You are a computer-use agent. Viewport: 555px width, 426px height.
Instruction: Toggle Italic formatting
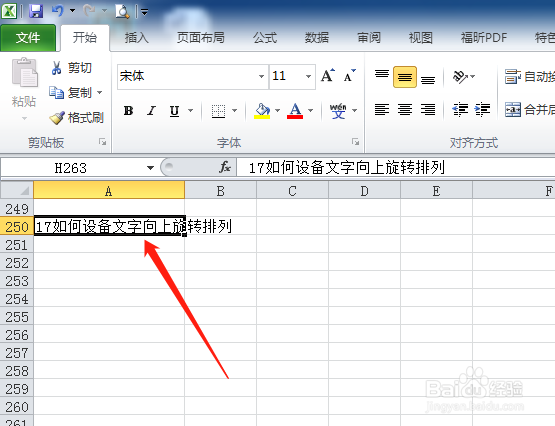tap(151, 111)
